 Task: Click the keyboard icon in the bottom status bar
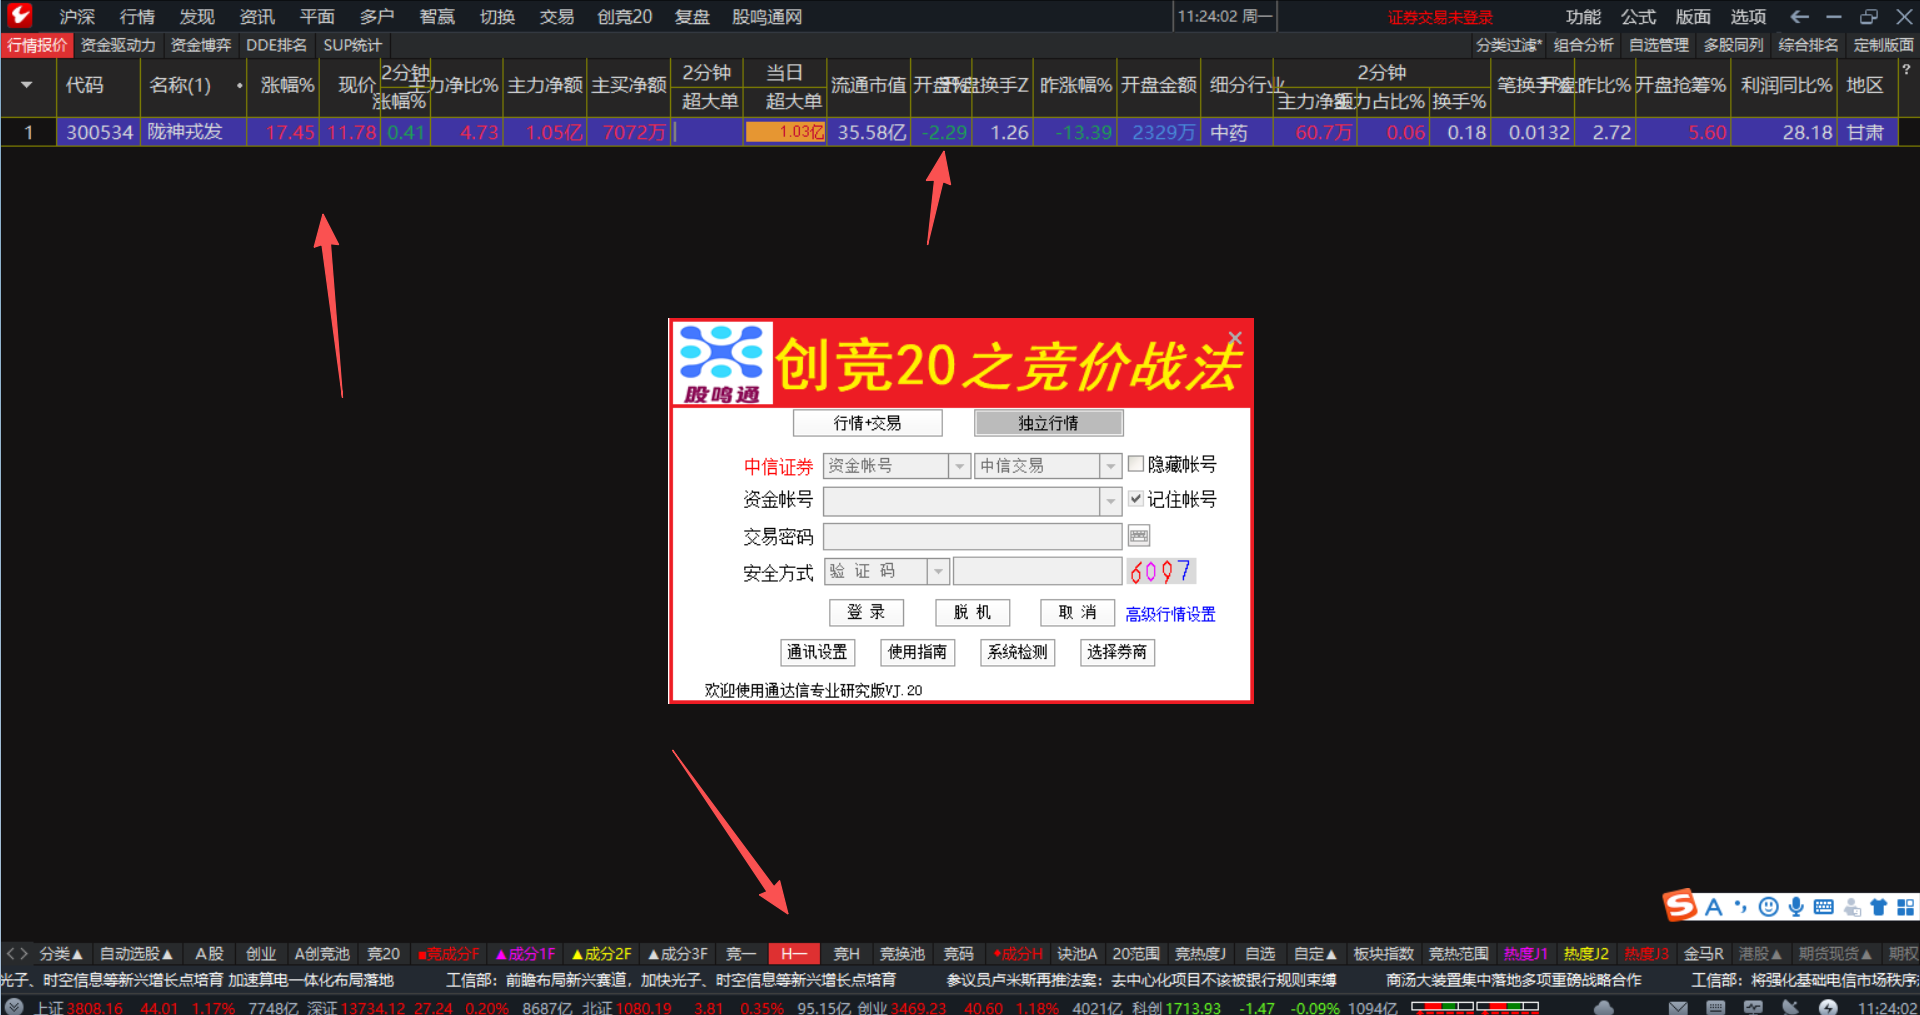pyautogui.click(x=1716, y=1007)
